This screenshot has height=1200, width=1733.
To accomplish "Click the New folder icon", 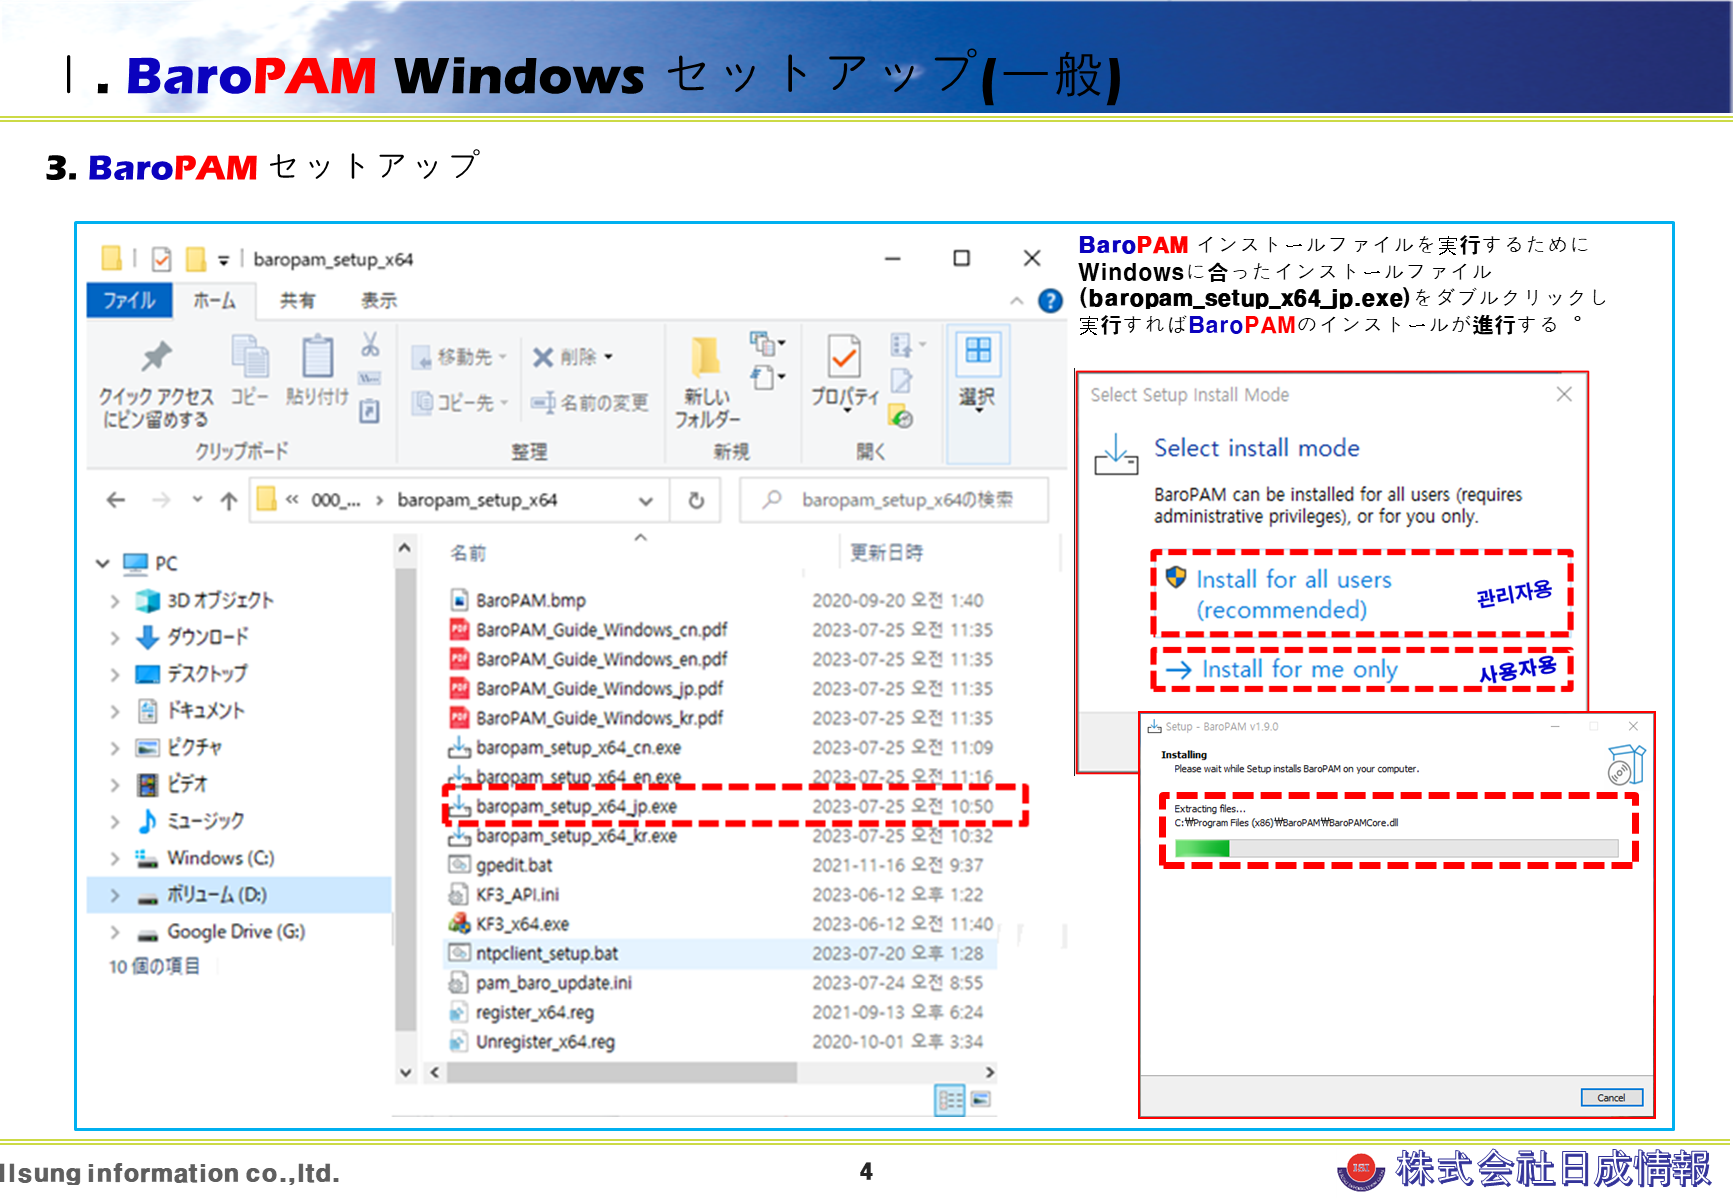I will 706,358.
